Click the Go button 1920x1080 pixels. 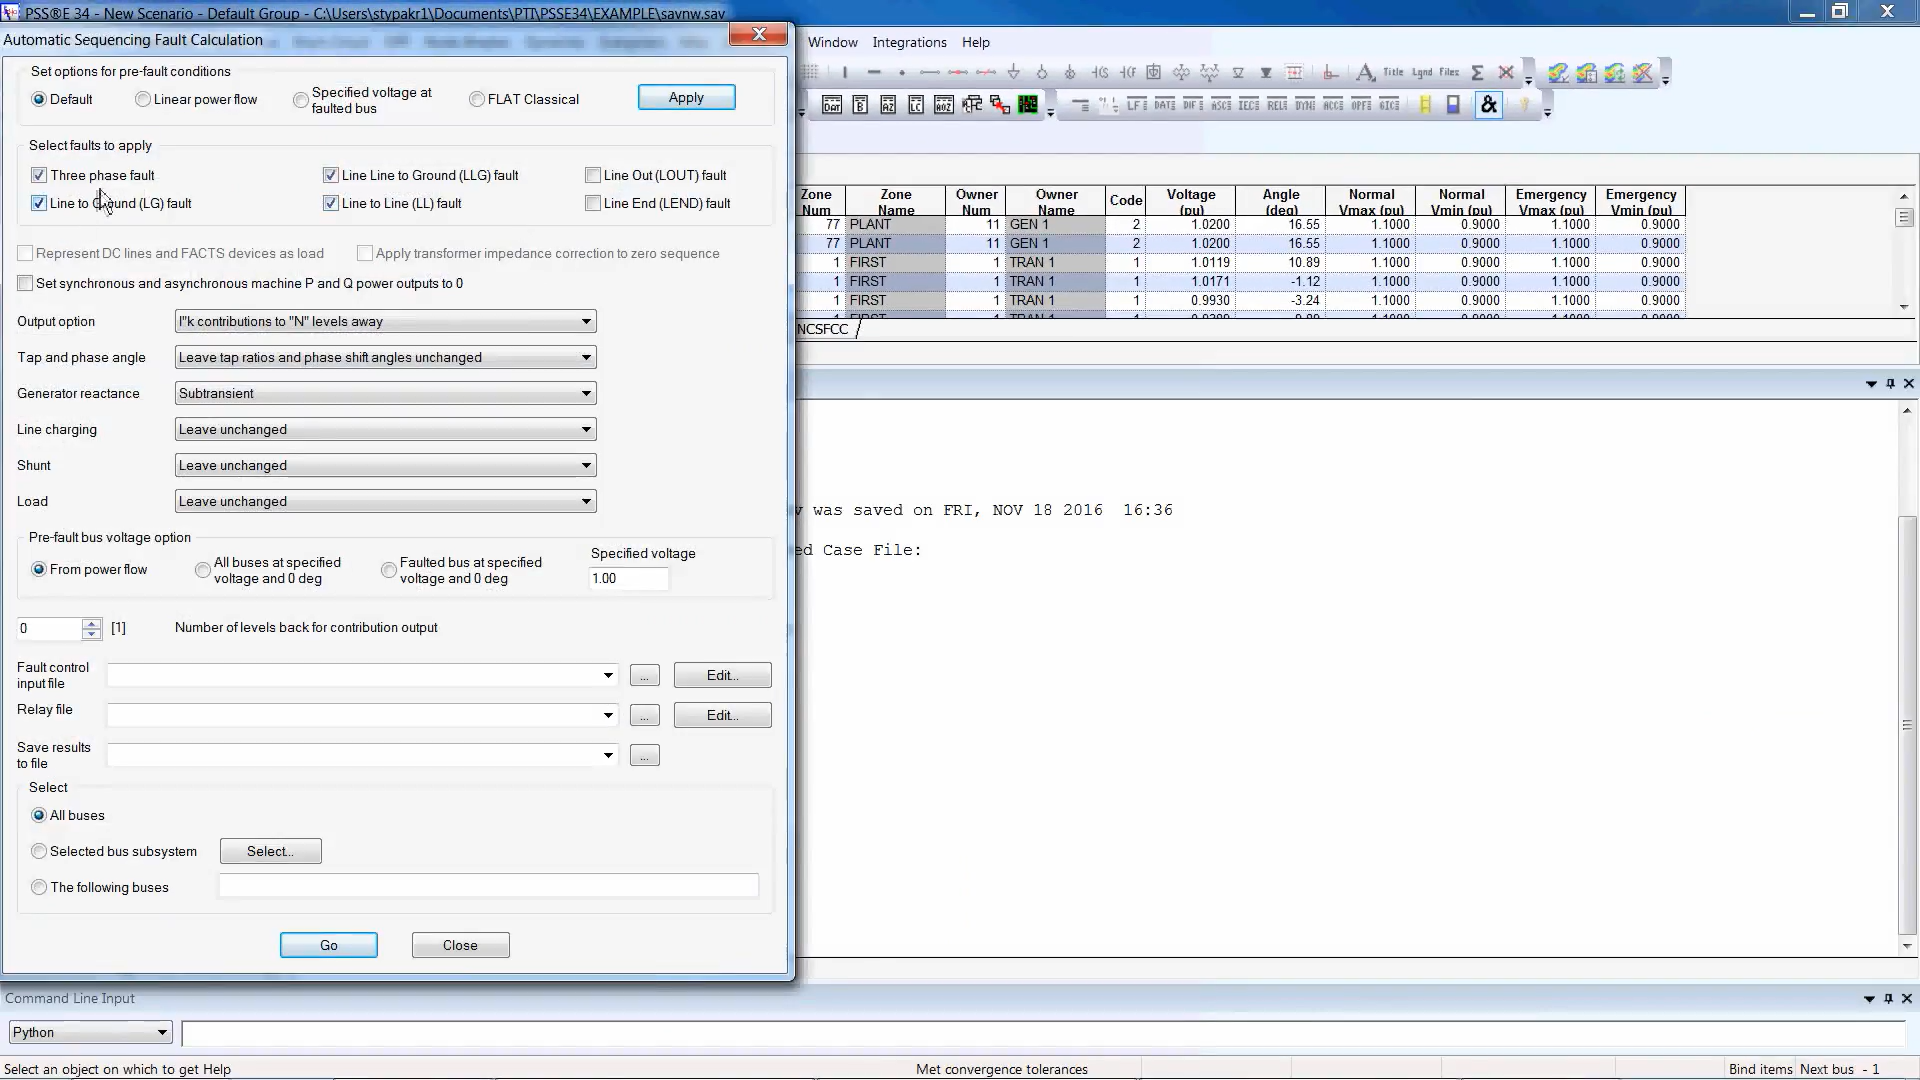(328, 945)
